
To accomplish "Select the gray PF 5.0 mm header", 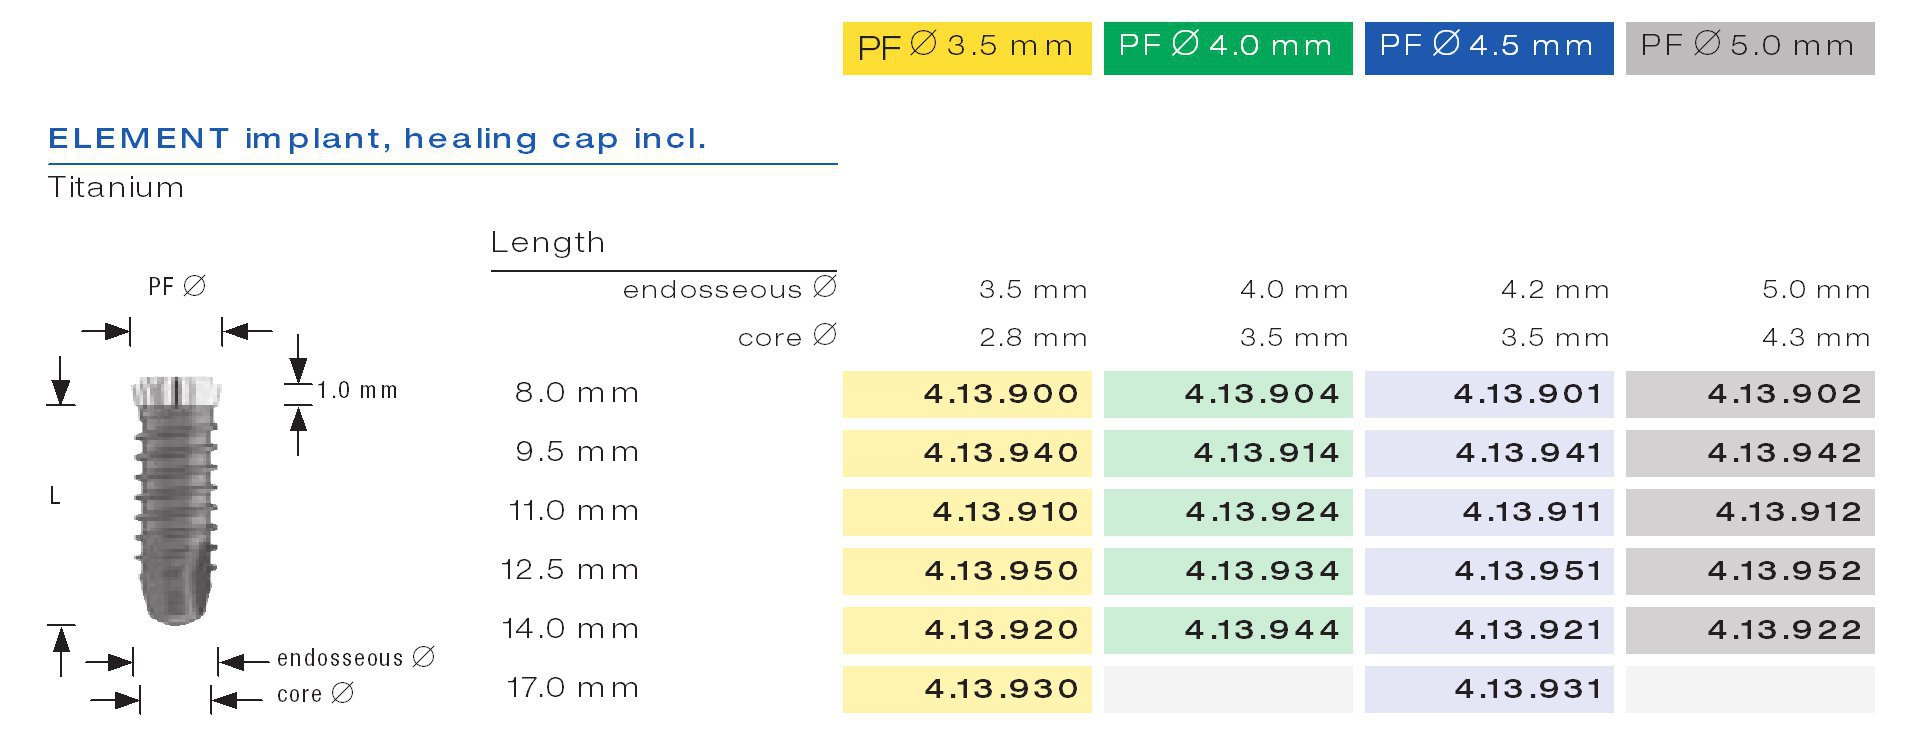I will coord(1749,47).
